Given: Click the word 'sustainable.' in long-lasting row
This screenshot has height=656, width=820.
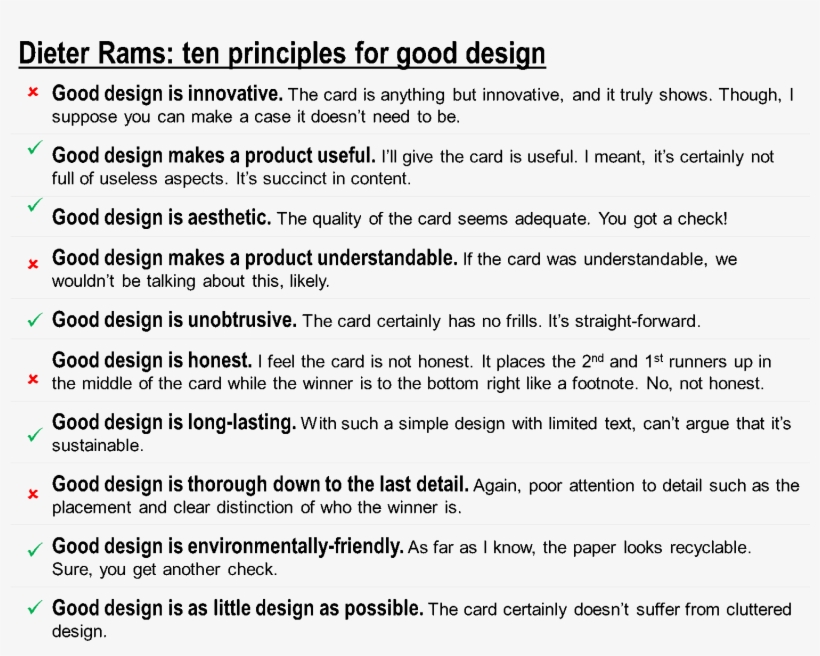Looking at the screenshot, I should pos(97,446).
